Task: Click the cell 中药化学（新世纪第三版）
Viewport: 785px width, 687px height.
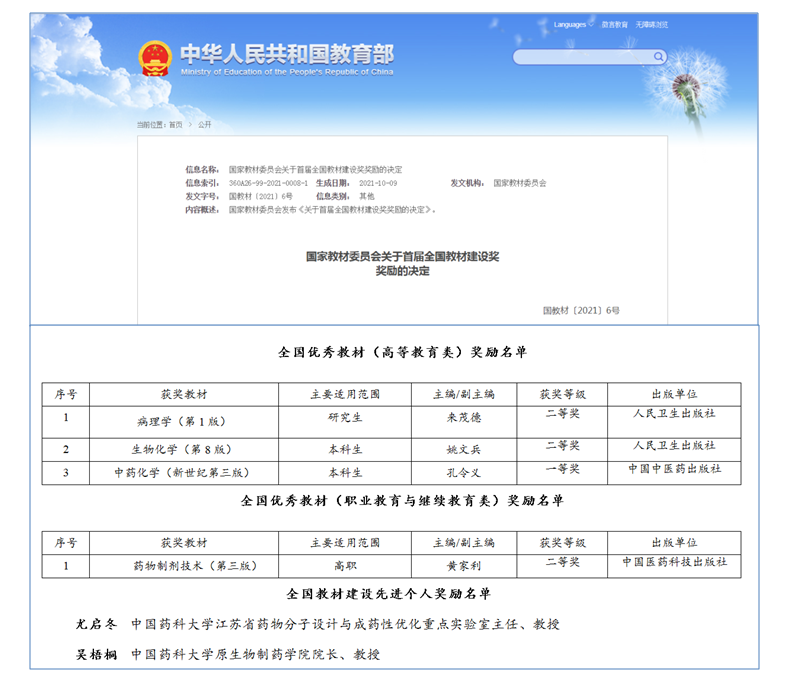Action: point(182,473)
